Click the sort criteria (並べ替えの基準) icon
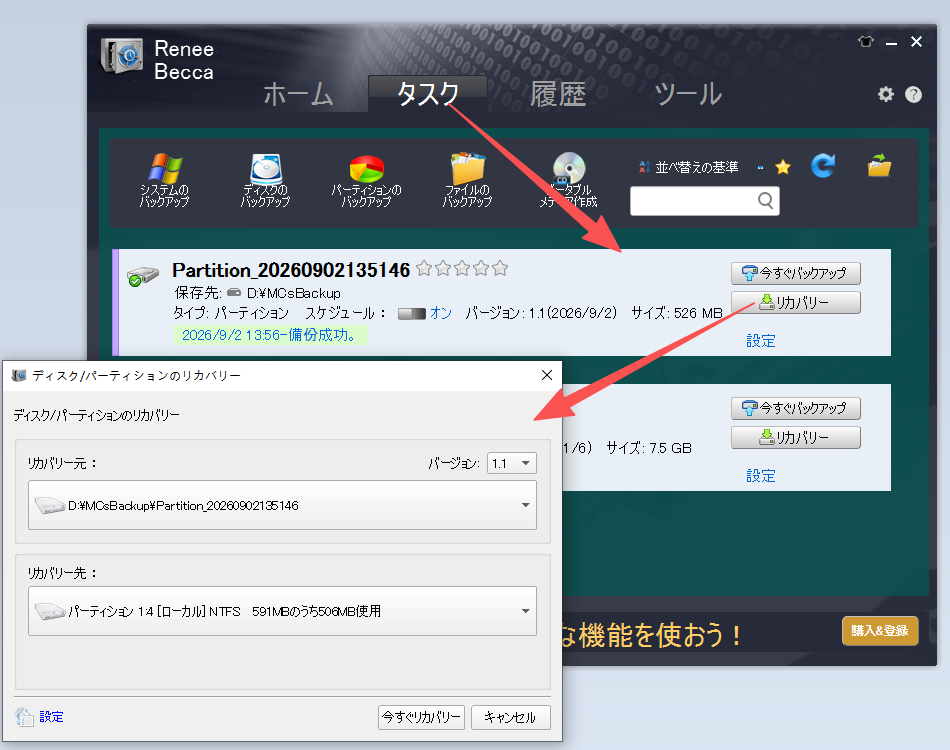 (644, 167)
